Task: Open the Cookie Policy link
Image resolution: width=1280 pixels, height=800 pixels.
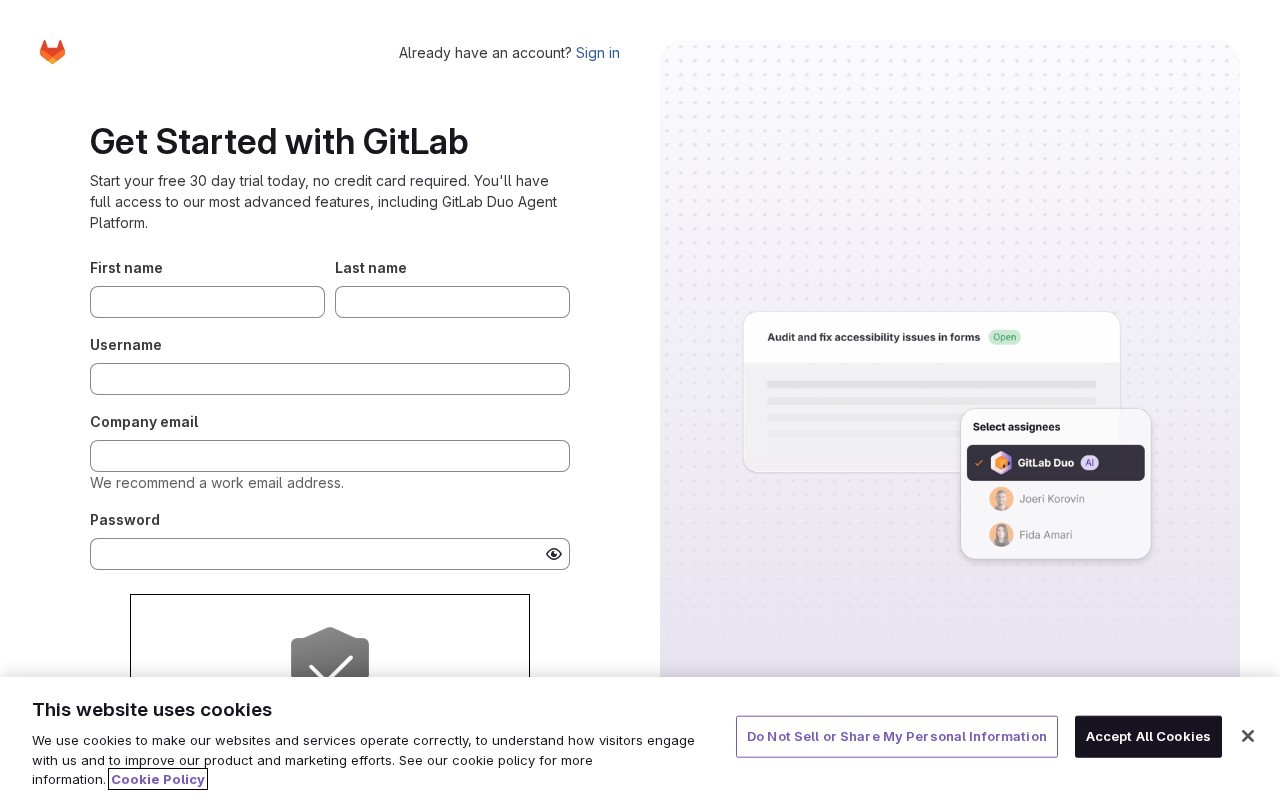Action: click(158, 779)
